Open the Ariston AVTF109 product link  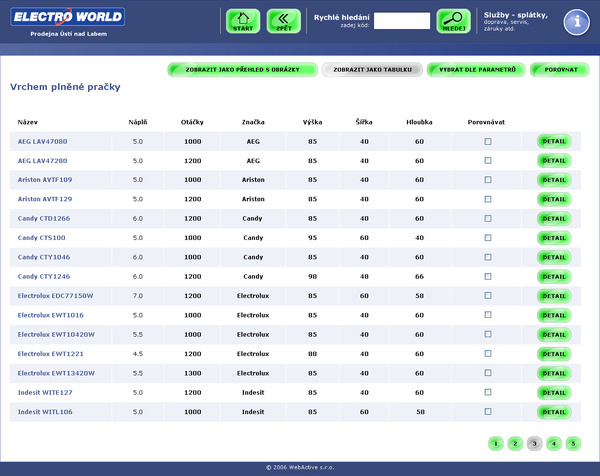[45, 180]
